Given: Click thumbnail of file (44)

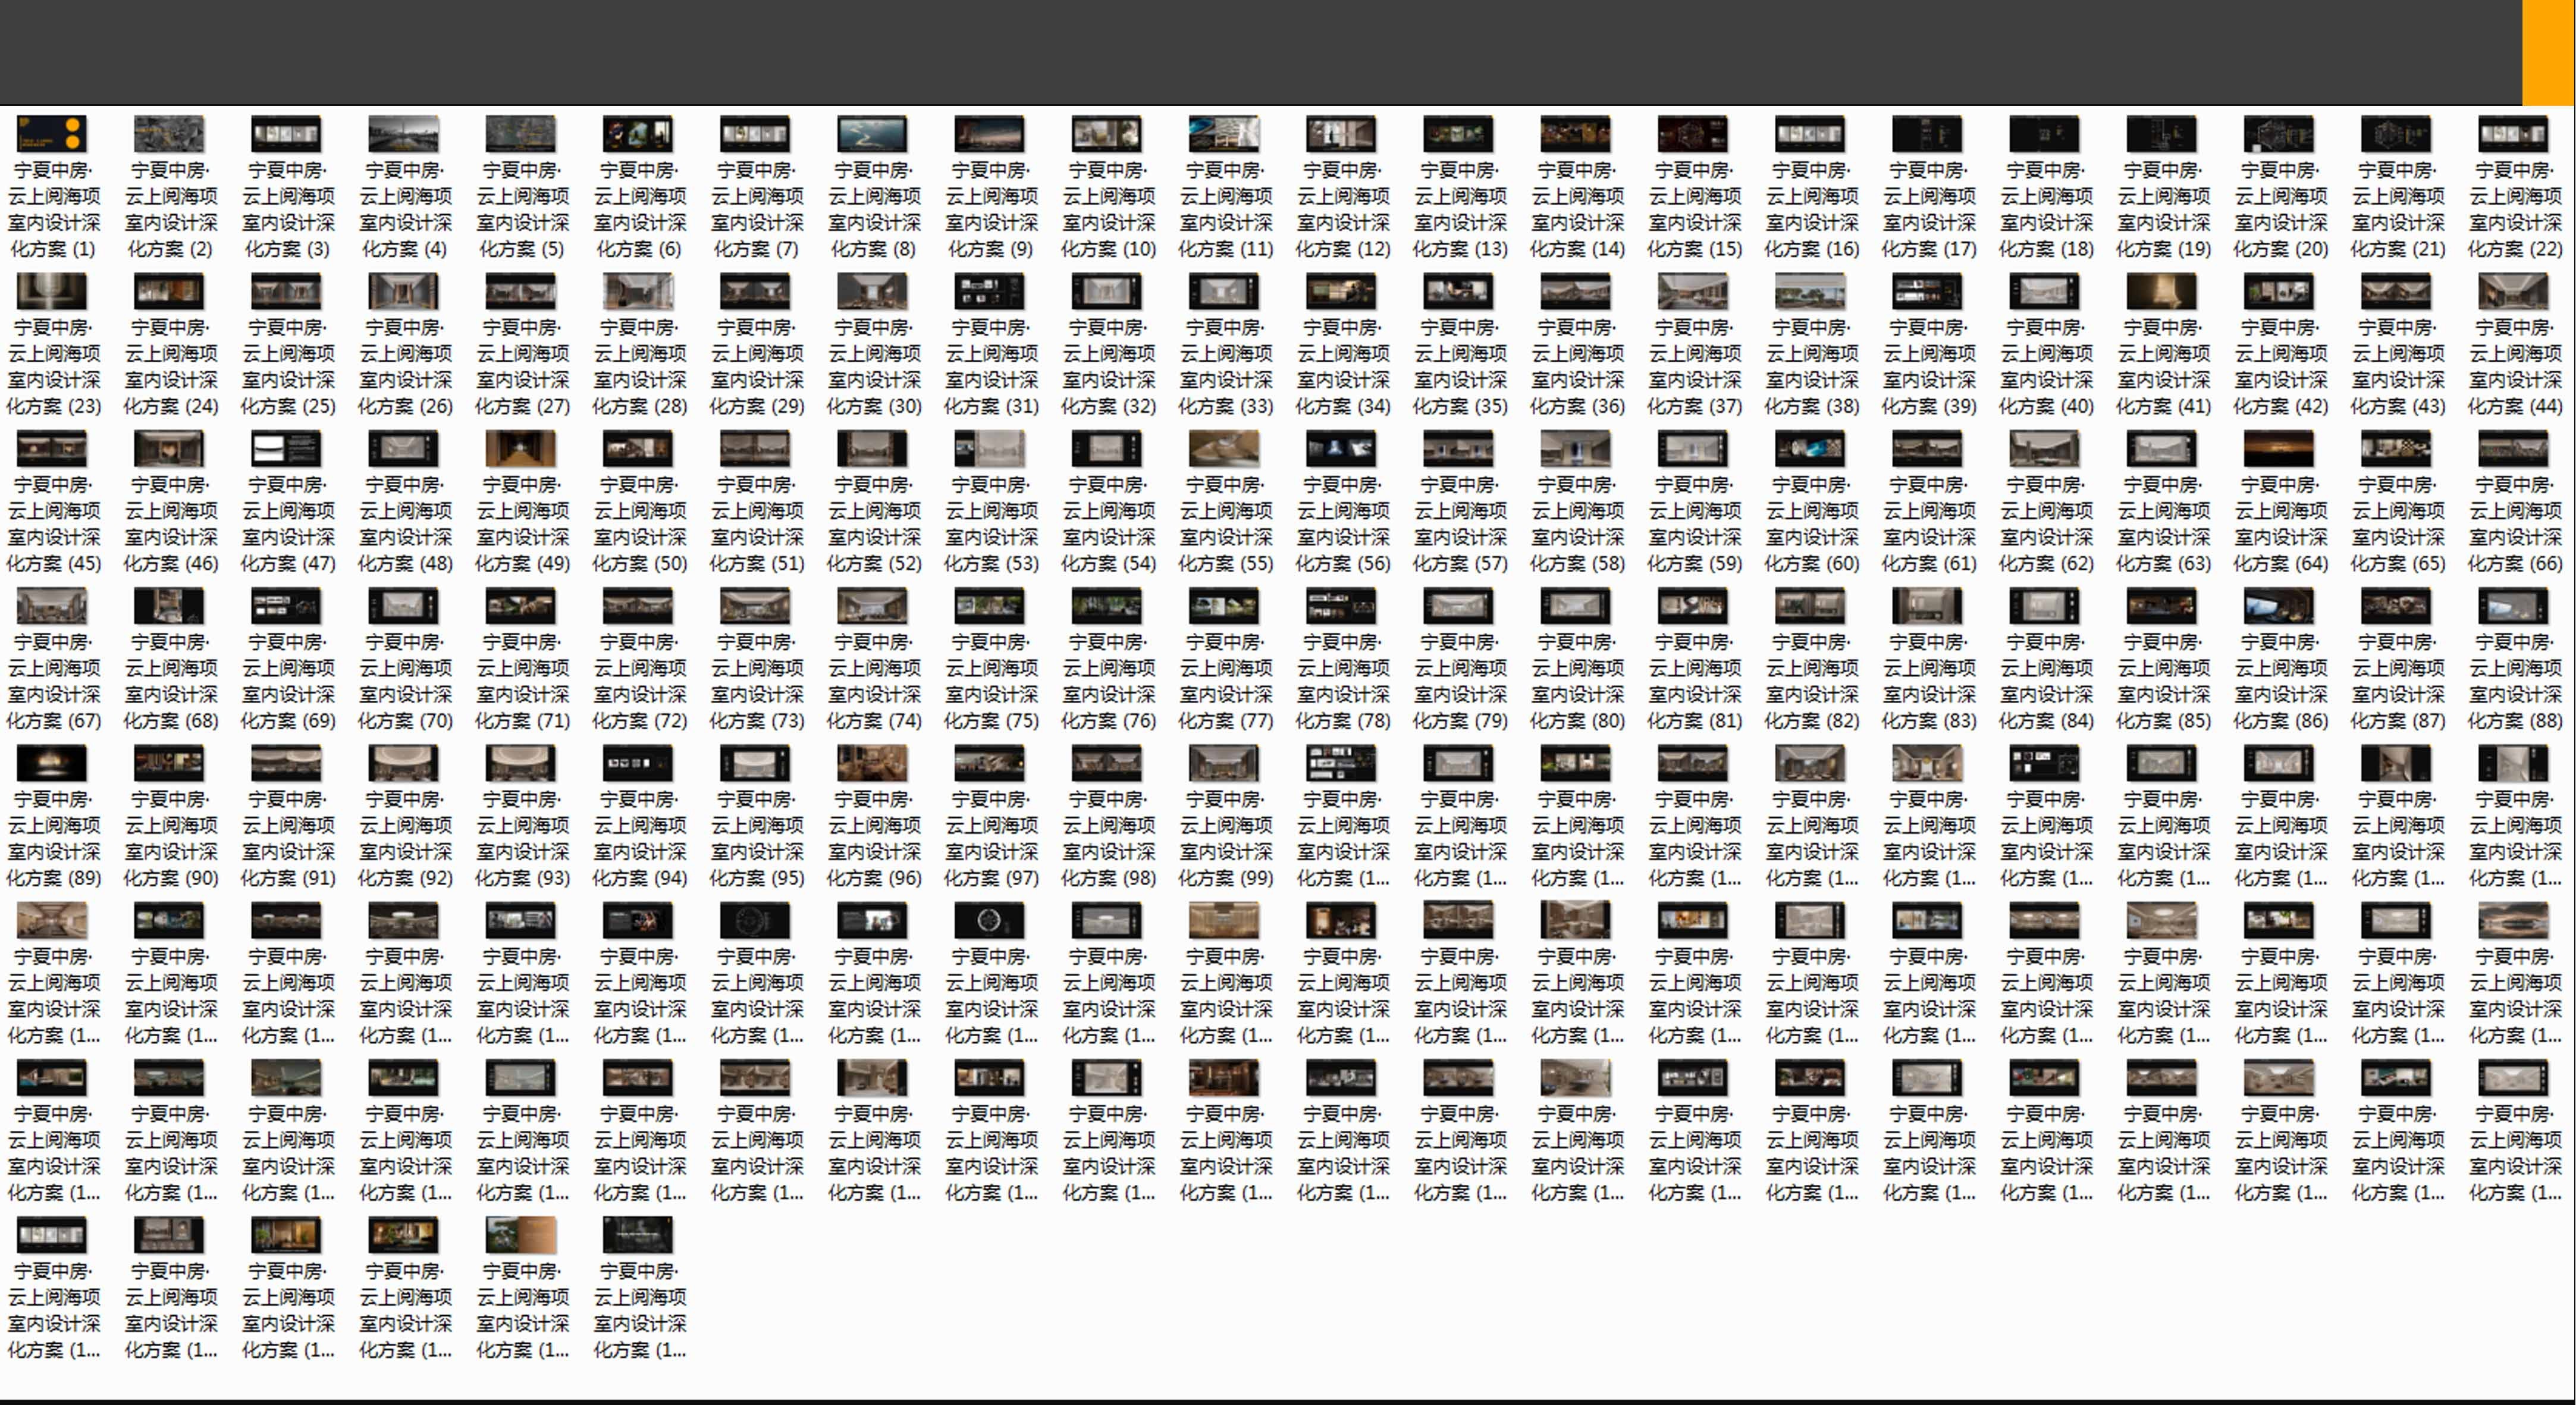Looking at the screenshot, I should 2513,291.
